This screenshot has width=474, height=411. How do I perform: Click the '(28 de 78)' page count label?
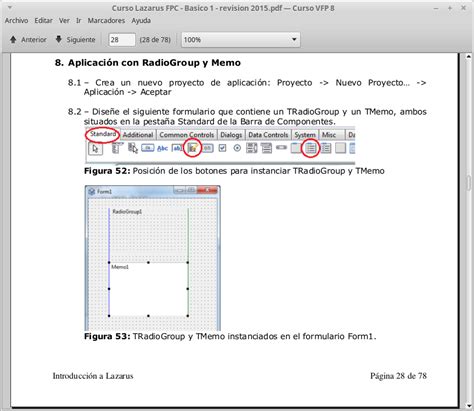(x=155, y=40)
